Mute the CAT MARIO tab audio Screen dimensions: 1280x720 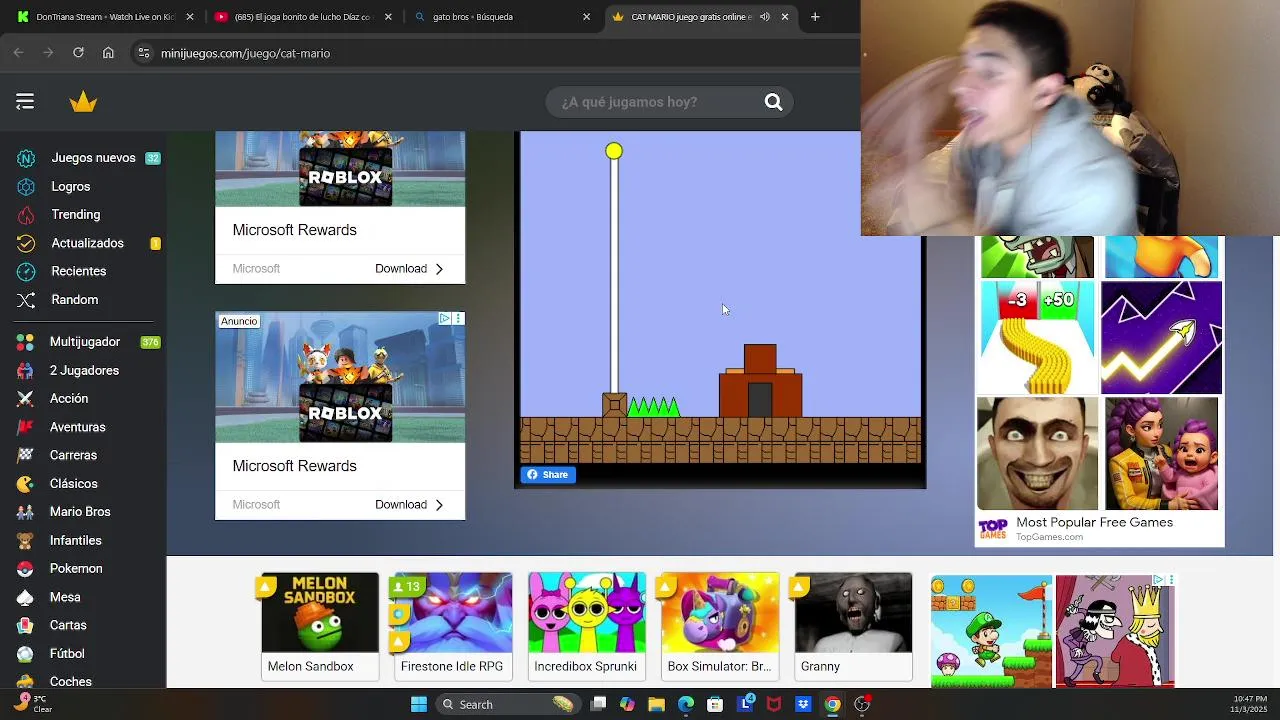(x=765, y=17)
